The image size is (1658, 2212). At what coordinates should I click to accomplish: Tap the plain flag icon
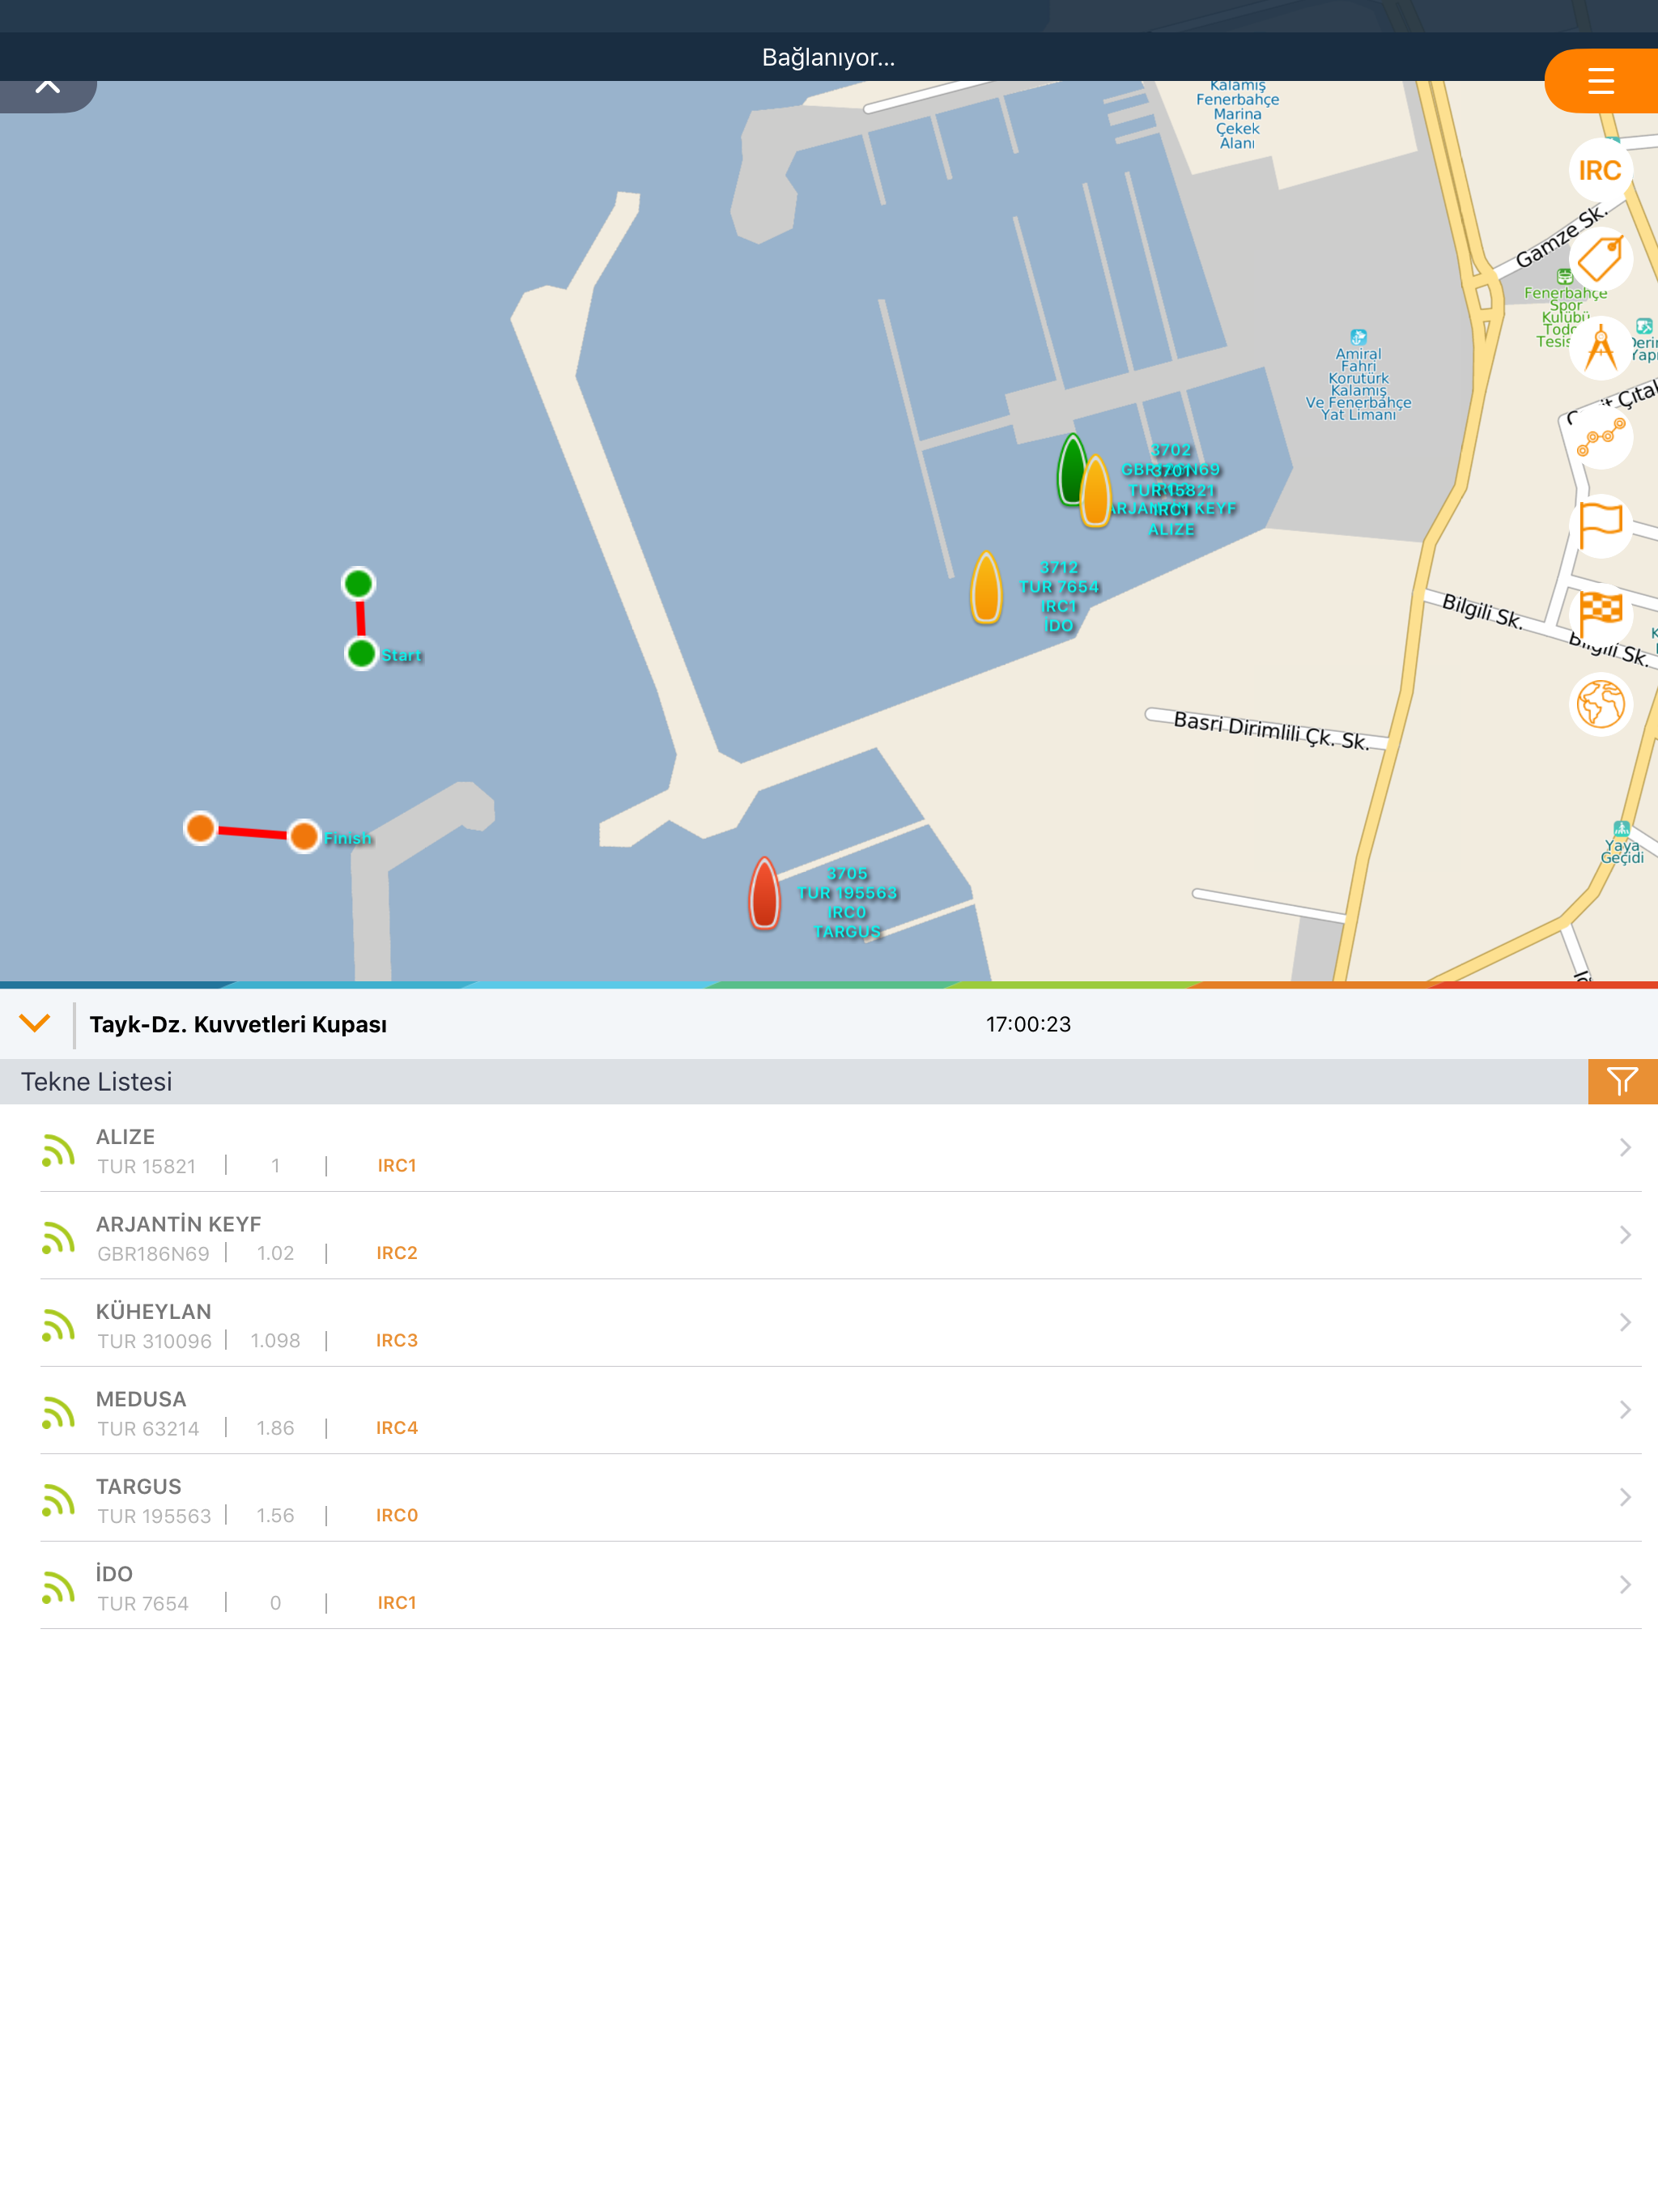(x=1600, y=526)
